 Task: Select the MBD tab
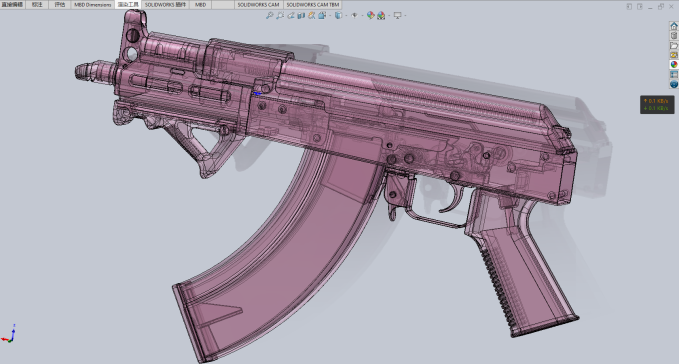click(200, 5)
